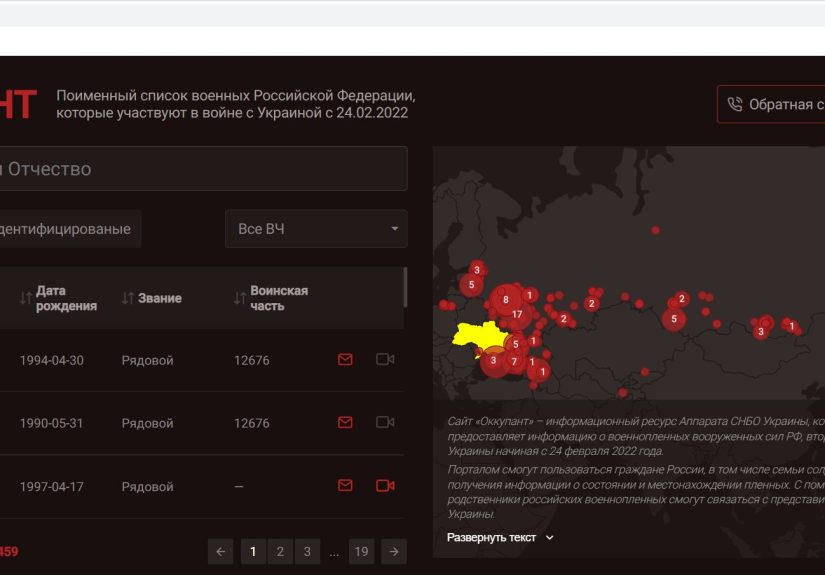The image size is (825, 575).
Task: Click the map cluster marker labeled 17
Action: [x=516, y=314]
